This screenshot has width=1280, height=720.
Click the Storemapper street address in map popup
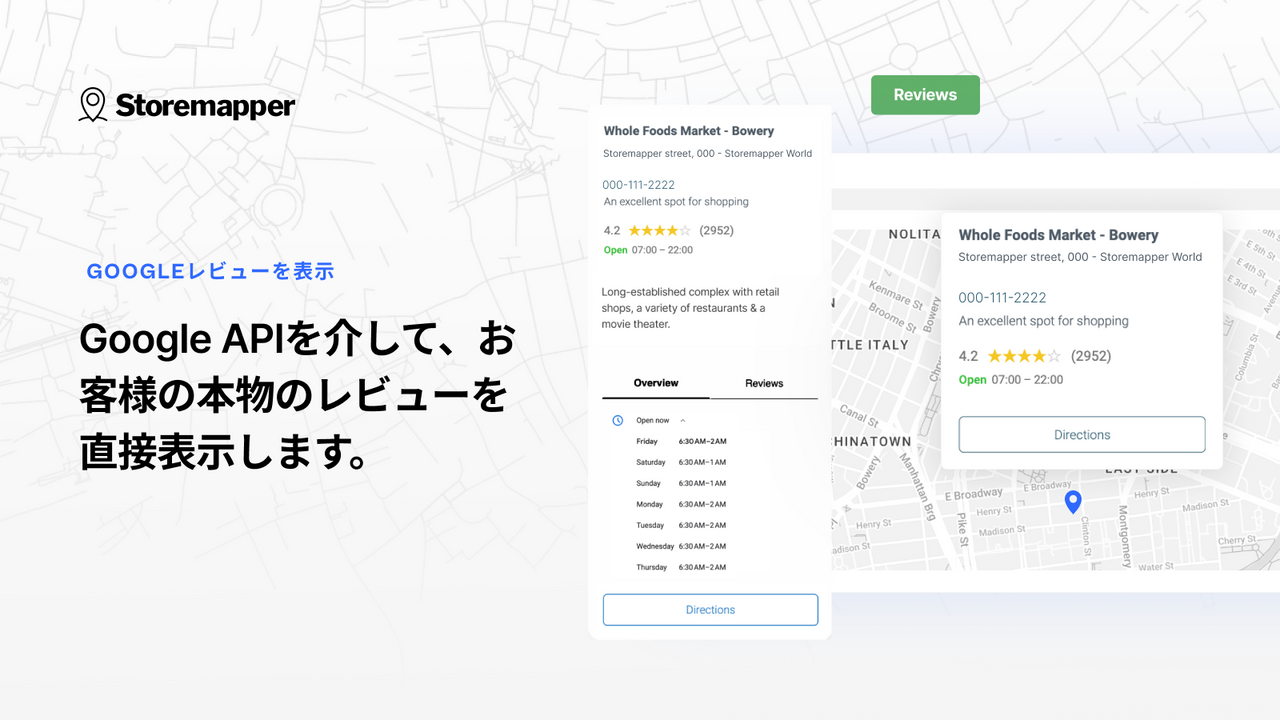point(1080,257)
